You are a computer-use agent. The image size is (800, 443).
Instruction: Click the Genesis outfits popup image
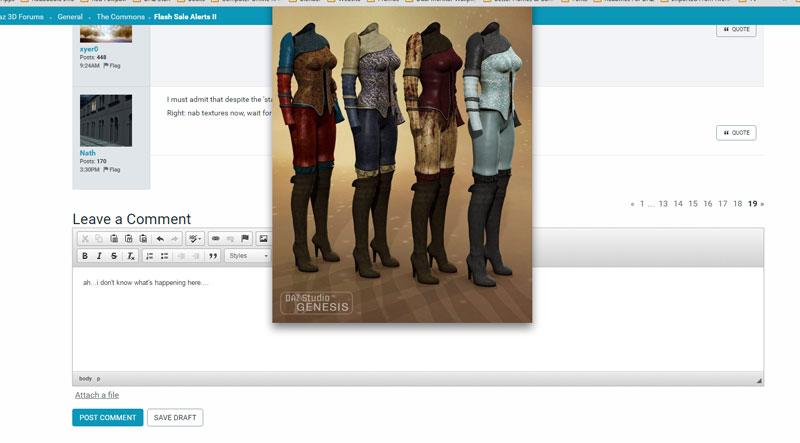(402, 164)
